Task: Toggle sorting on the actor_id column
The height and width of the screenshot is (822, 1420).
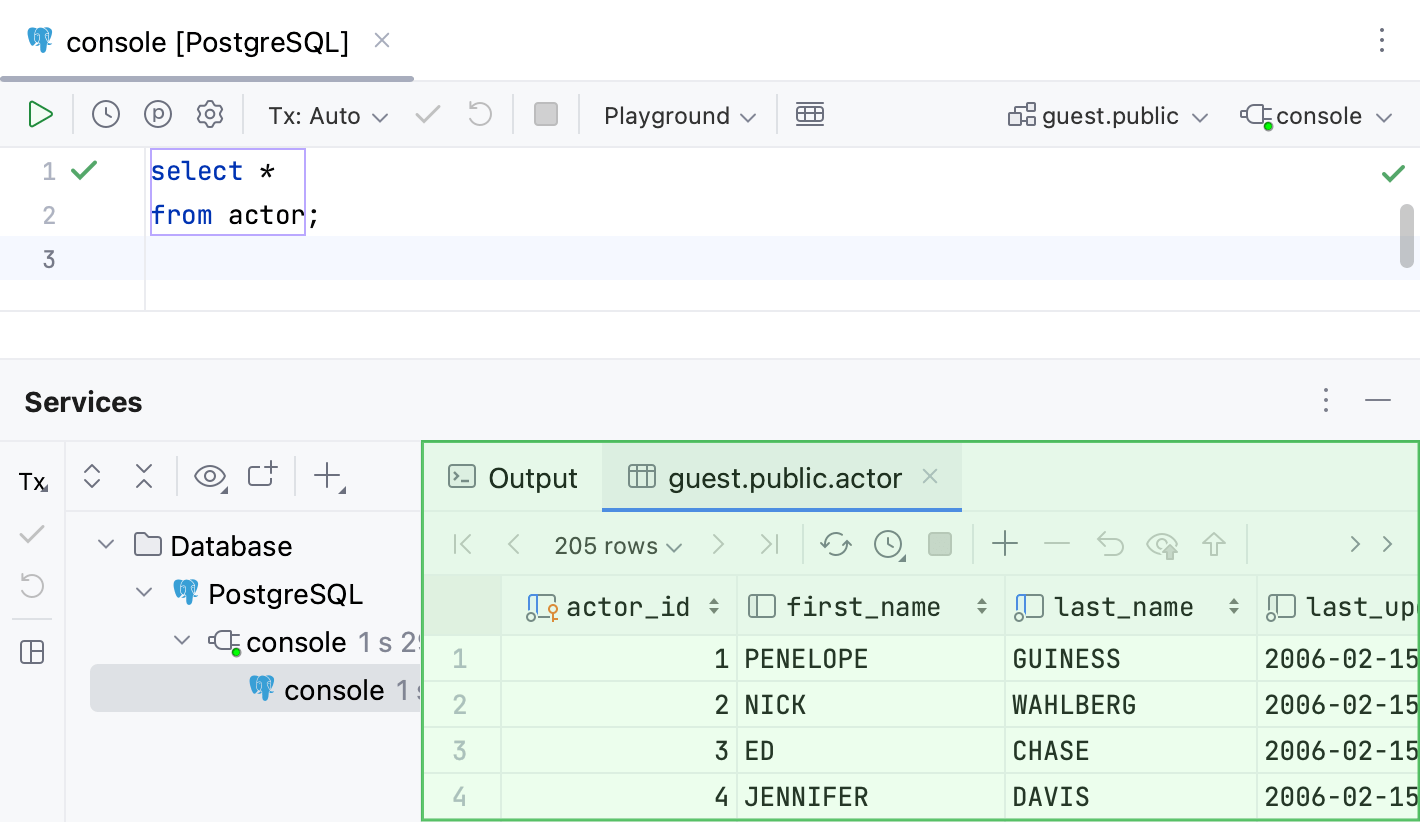Action: 714,606
